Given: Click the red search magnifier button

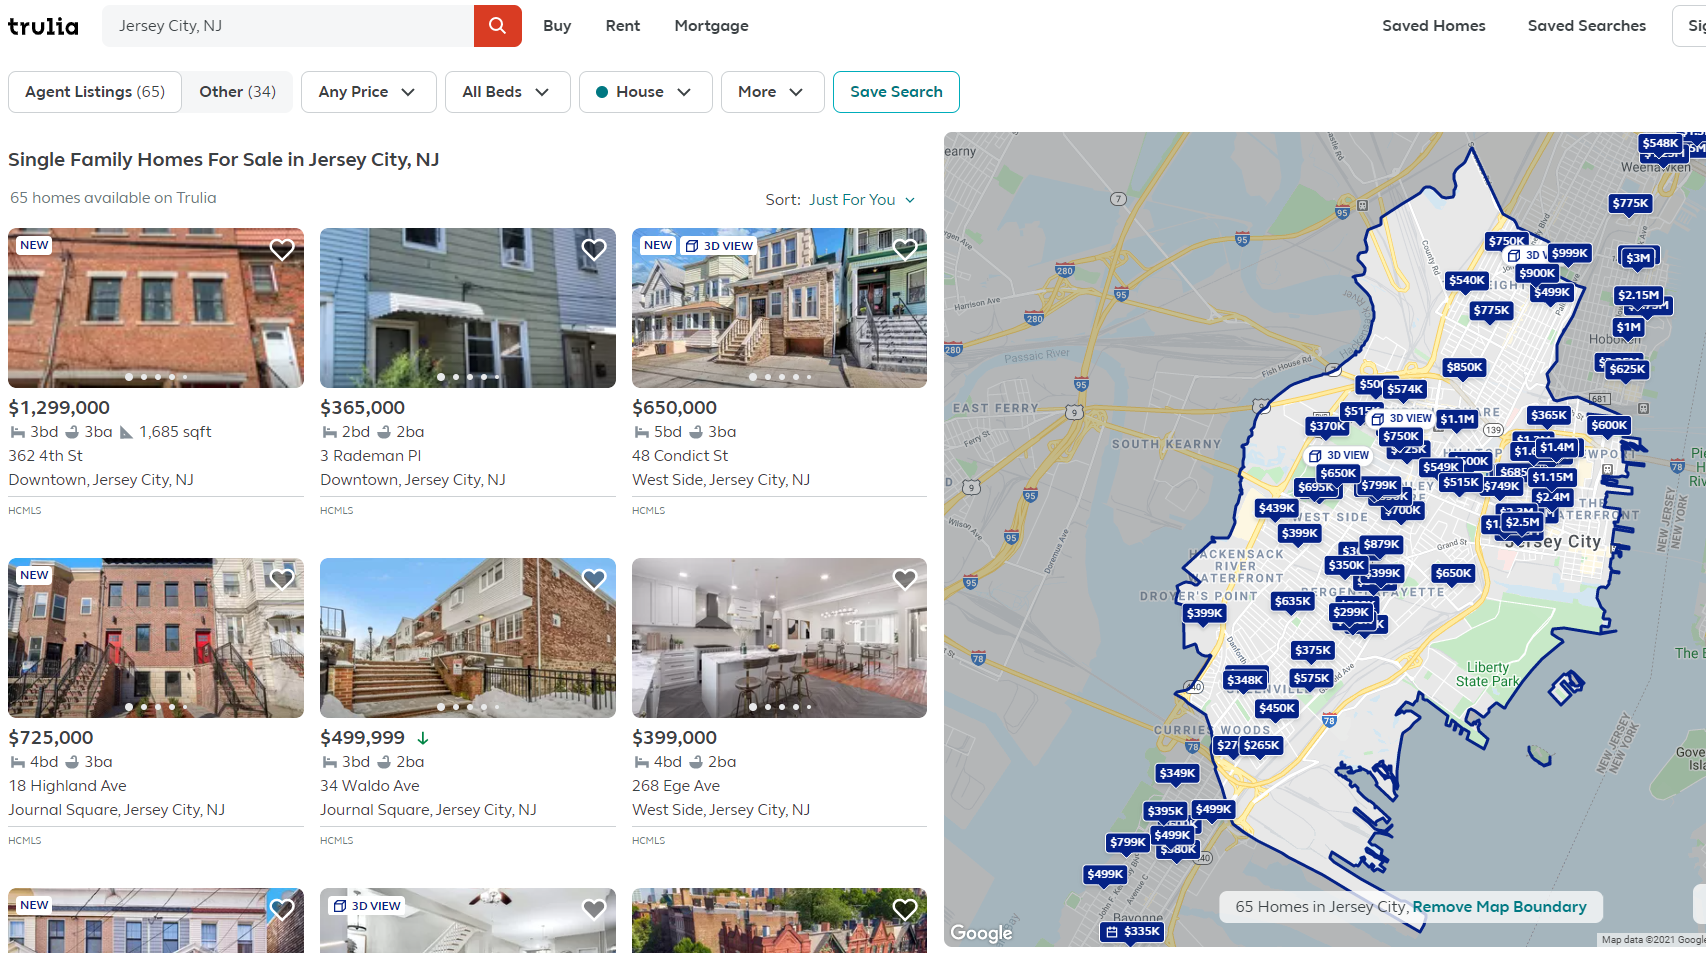Looking at the screenshot, I should point(497,26).
